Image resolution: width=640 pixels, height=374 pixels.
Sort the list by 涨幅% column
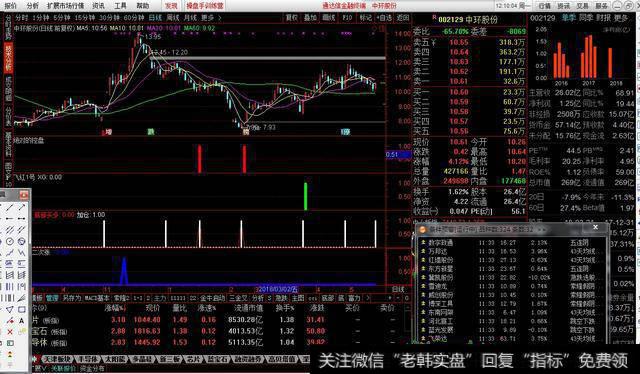tap(115, 308)
